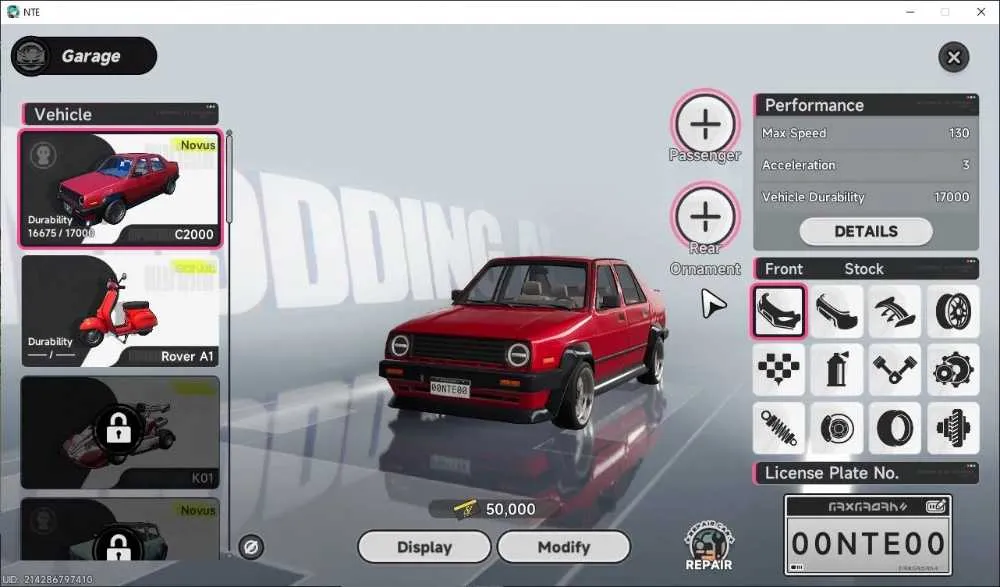Toggle hide-interface icon beside vehicle list
Screen dimensions: 1000x587
[x=251, y=547]
